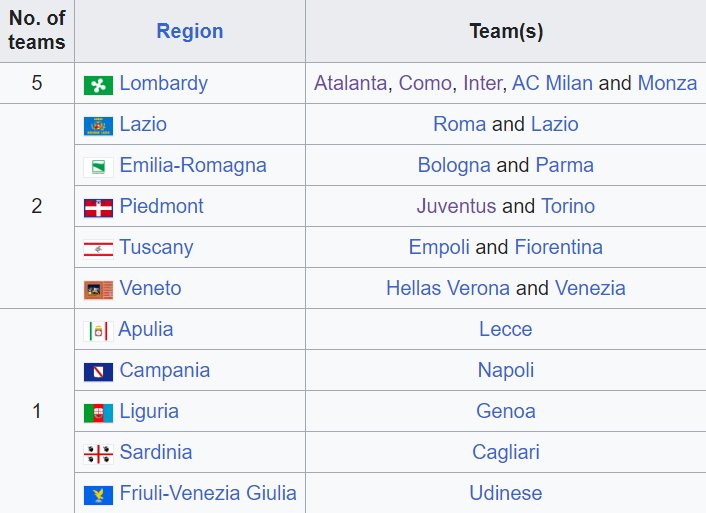Open the Region column header link

tap(190, 31)
